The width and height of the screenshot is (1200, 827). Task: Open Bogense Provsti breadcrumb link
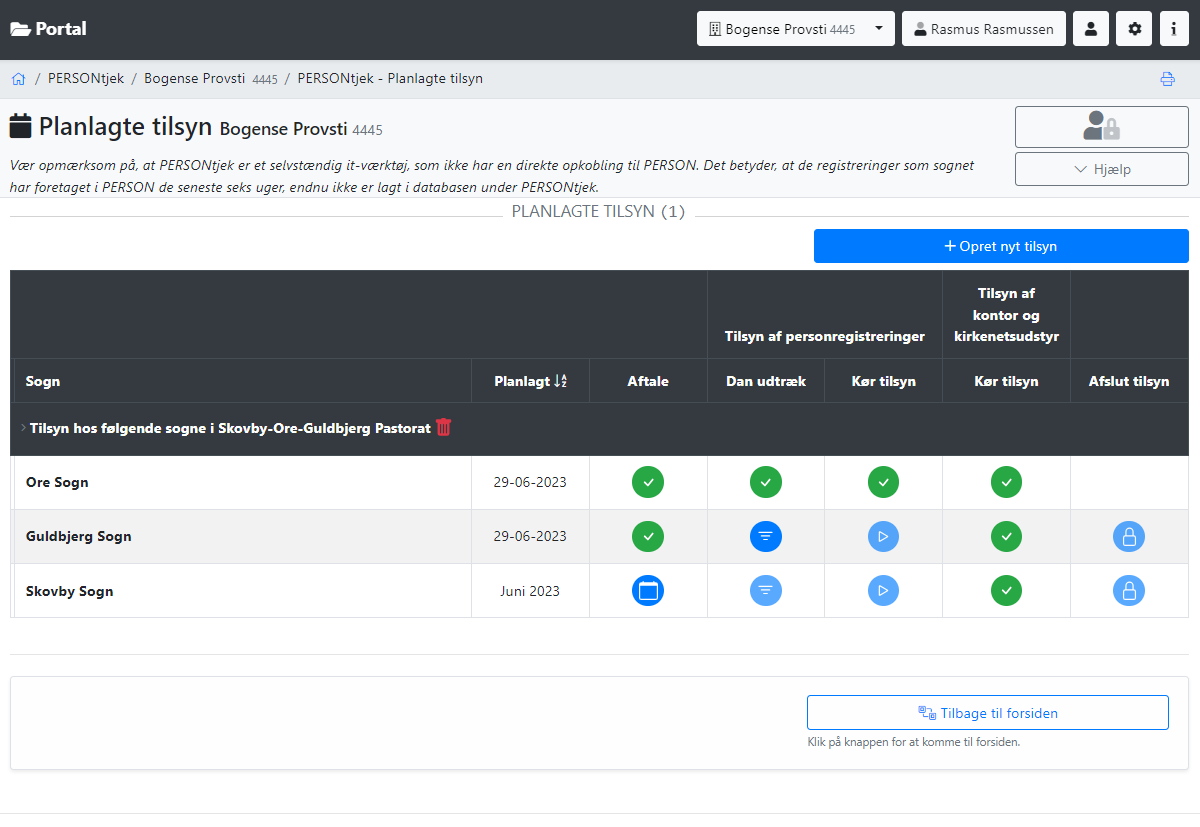211,78
